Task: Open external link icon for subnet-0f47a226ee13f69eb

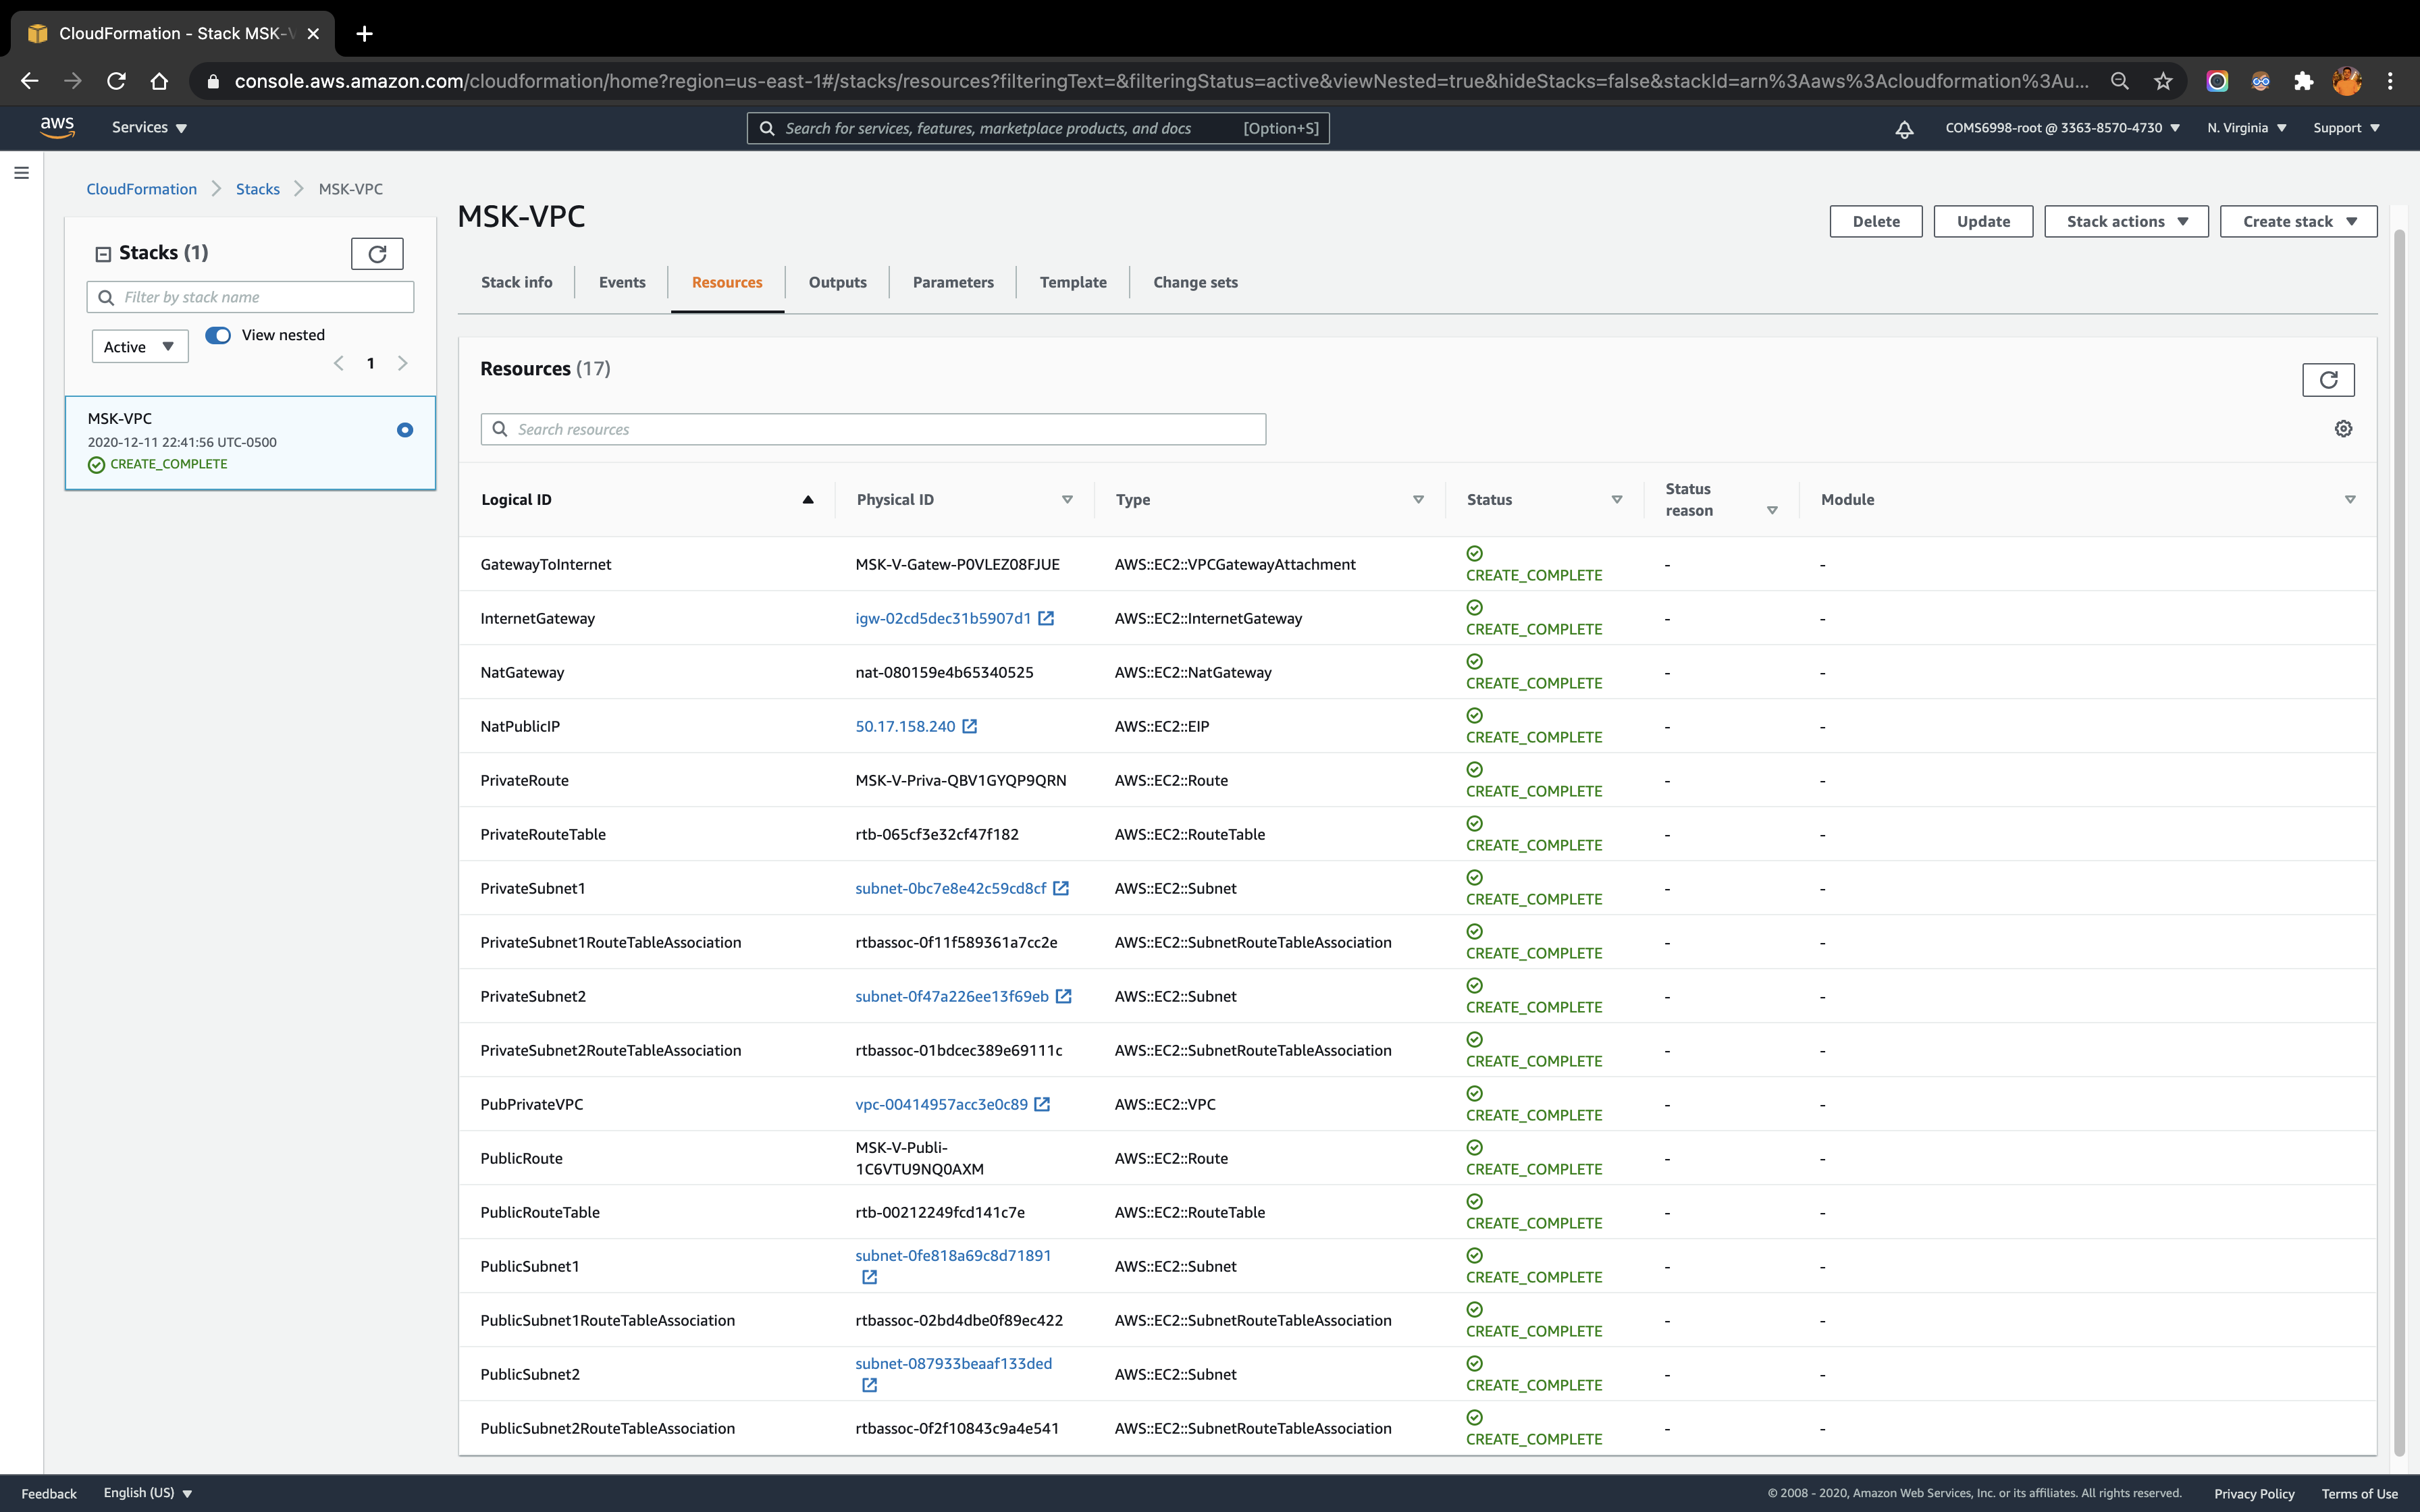Action: [x=1064, y=996]
